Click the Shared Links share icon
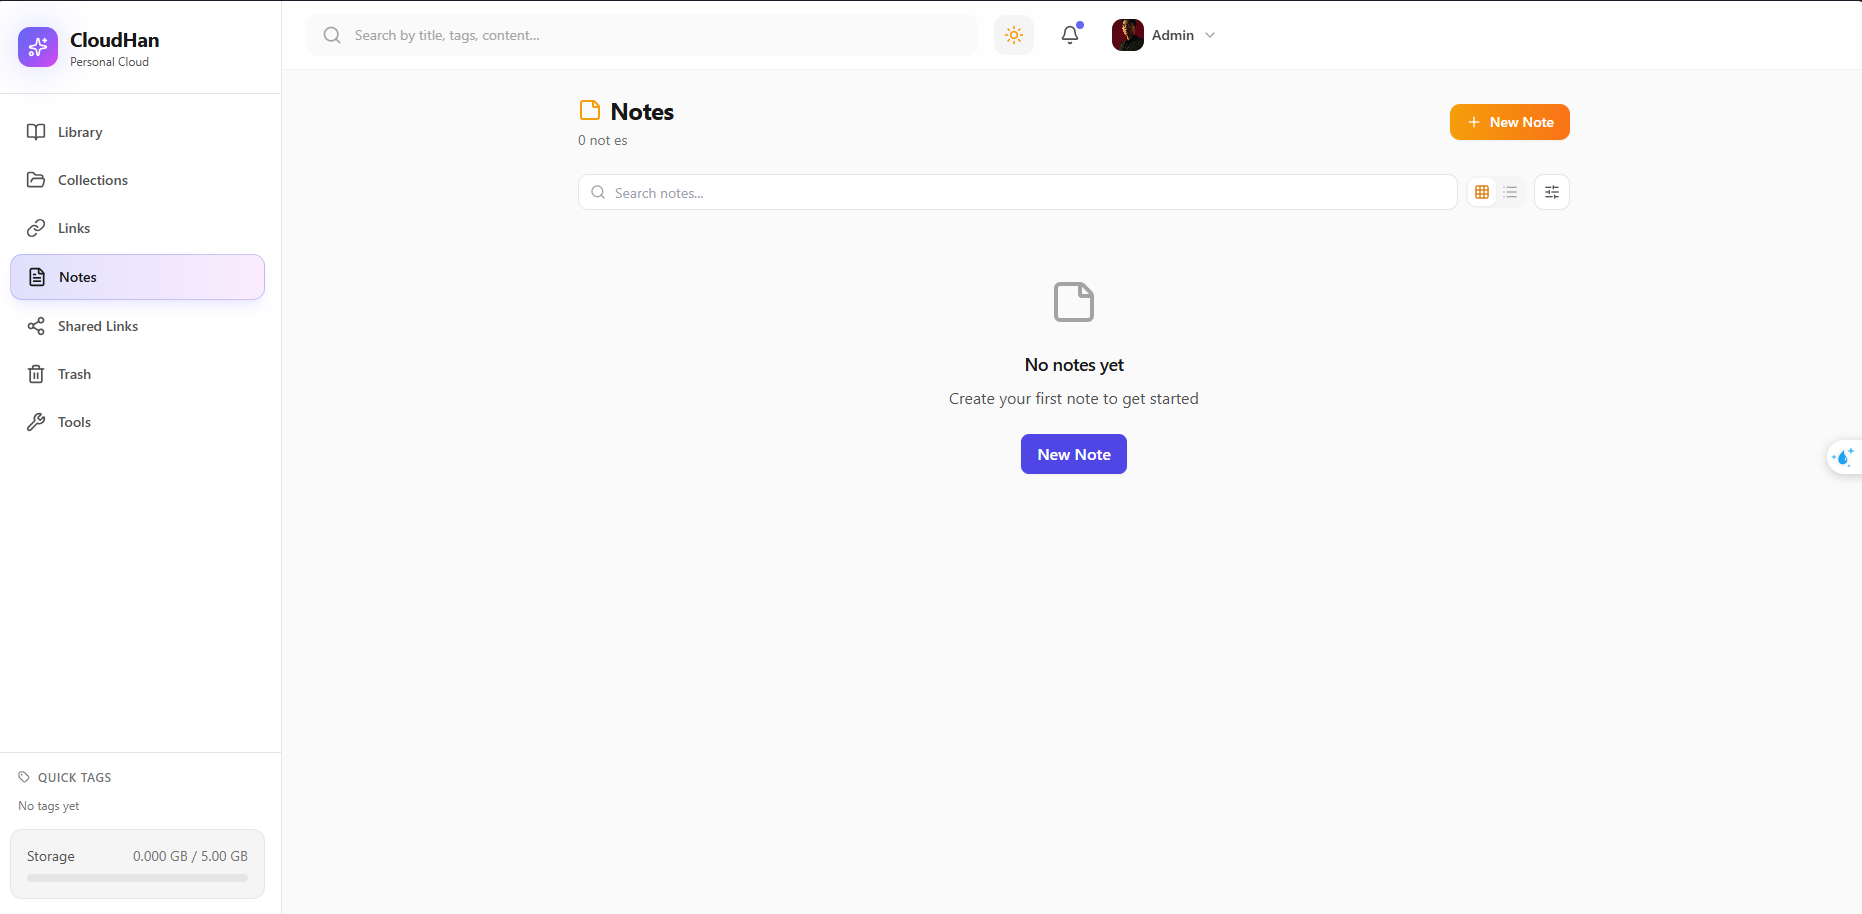1862x914 pixels. point(36,326)
